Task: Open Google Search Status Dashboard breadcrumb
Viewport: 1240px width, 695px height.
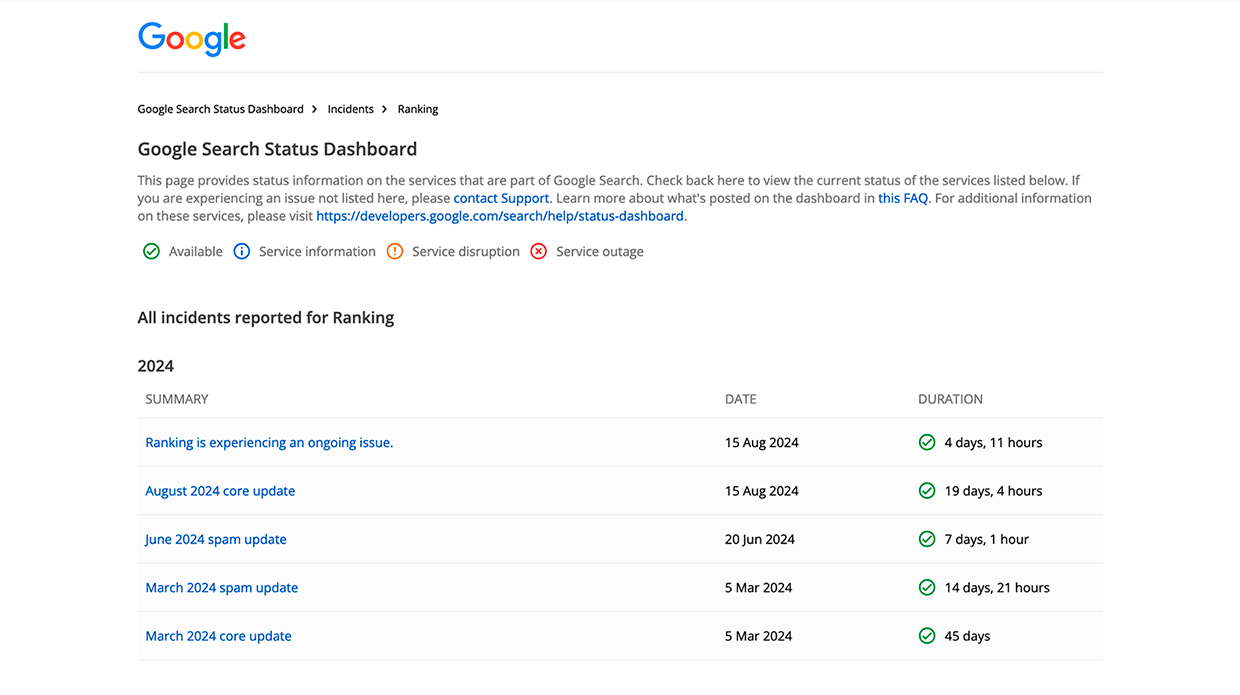Action: pos(220,109)
